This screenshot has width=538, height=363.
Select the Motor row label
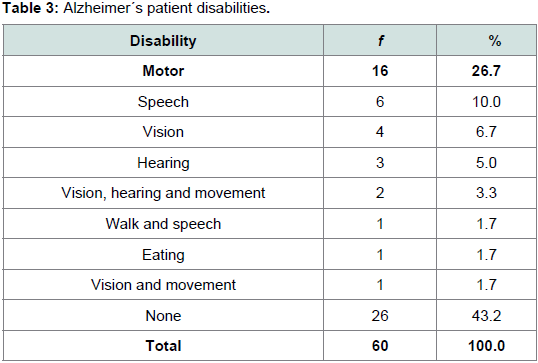(163, 71)
